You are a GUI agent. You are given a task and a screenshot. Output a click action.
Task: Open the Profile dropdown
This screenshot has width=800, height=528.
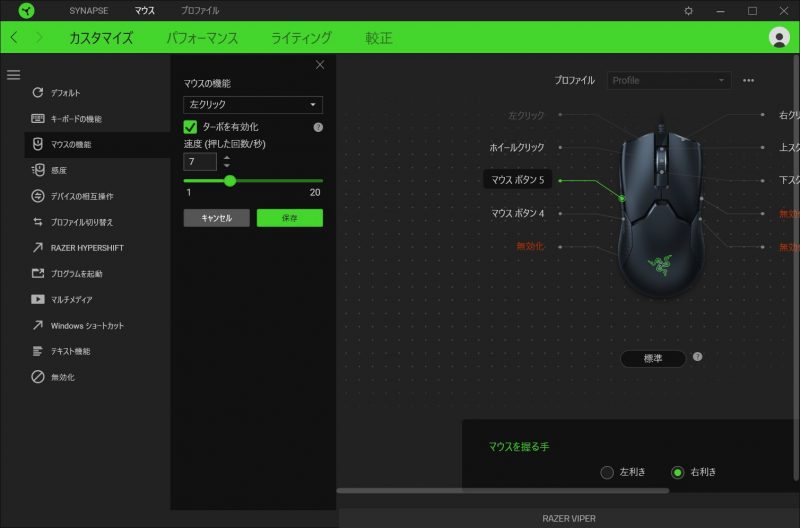[x=668, y=81]
